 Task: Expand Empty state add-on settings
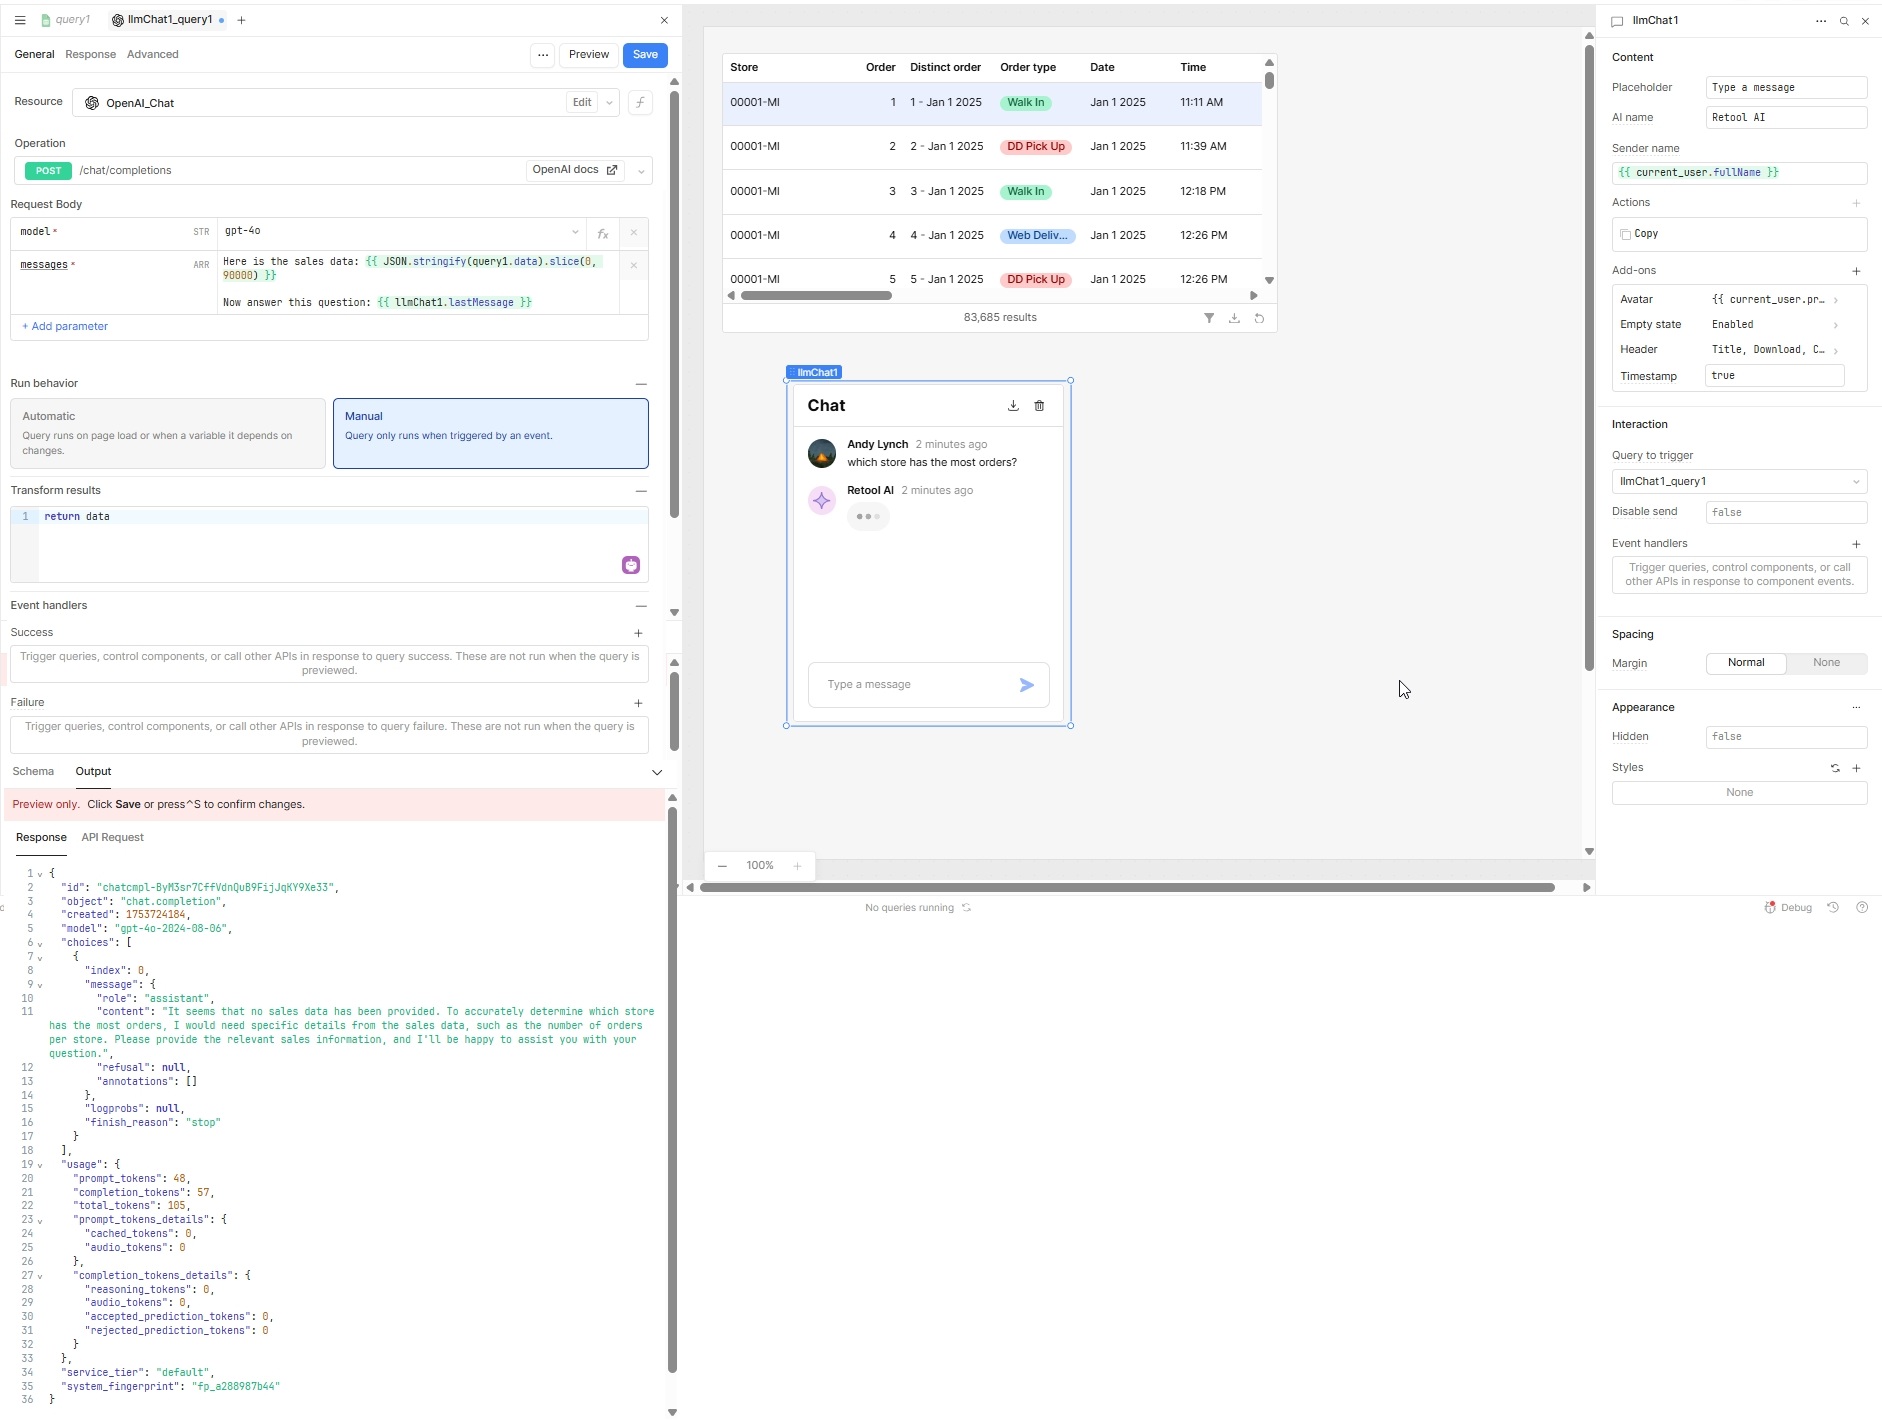pos(1836,325)
